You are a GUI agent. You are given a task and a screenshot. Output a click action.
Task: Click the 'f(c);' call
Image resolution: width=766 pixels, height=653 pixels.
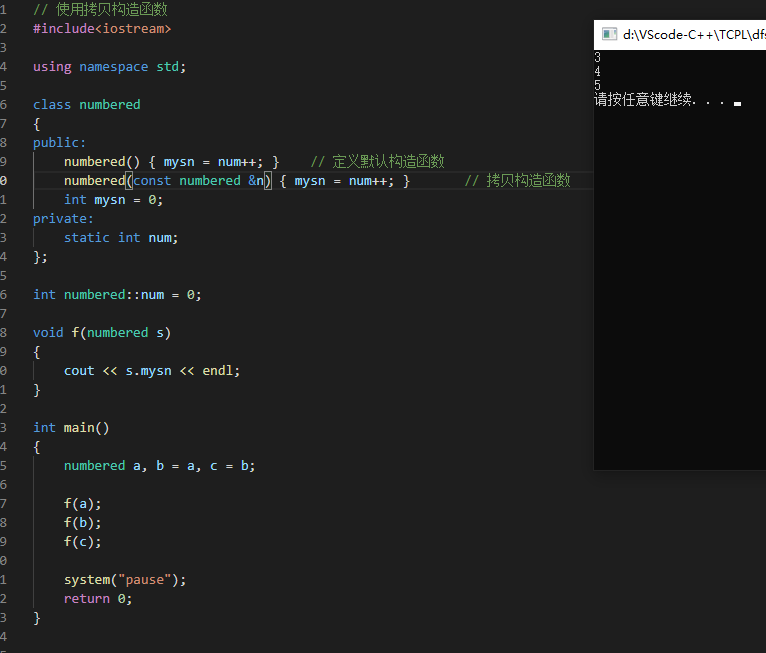(83, 542)
